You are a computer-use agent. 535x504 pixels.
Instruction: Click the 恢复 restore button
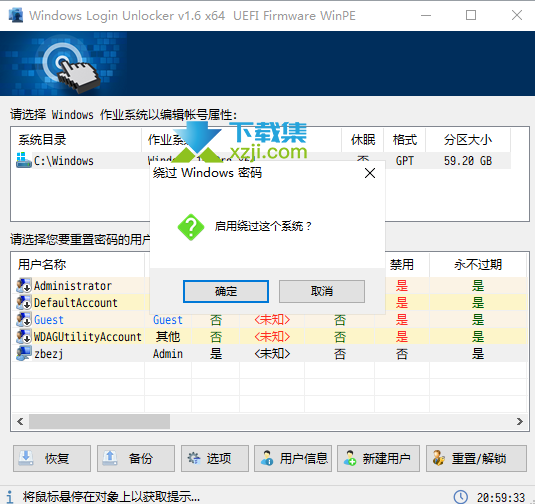pyautogui.click(x=52, y=458)
